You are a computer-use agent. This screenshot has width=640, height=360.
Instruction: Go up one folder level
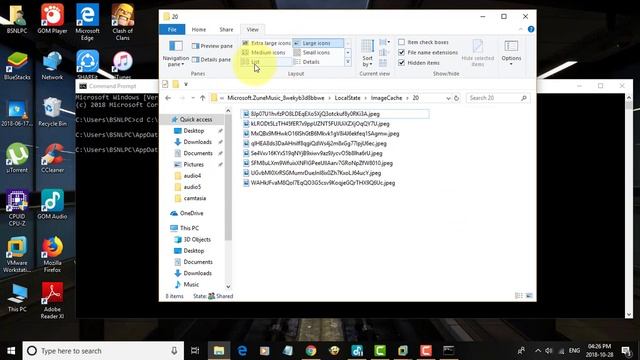click(202, 98)
